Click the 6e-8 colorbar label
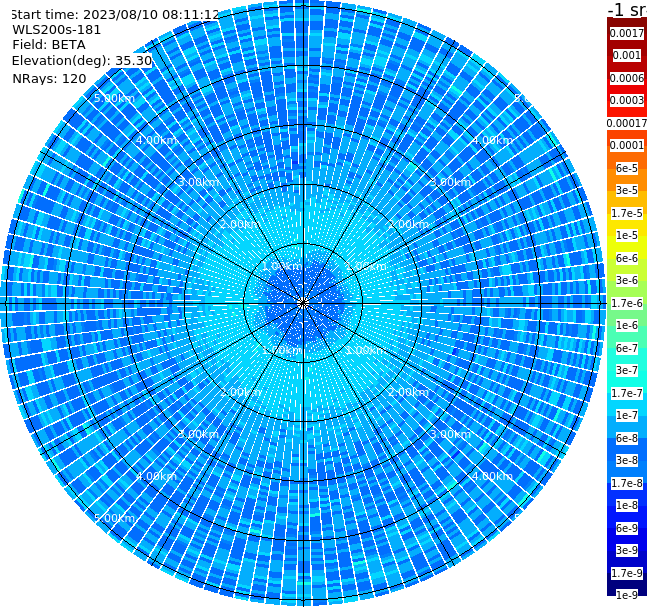Screen dimensions: 647x607 [x=627, y=438]
